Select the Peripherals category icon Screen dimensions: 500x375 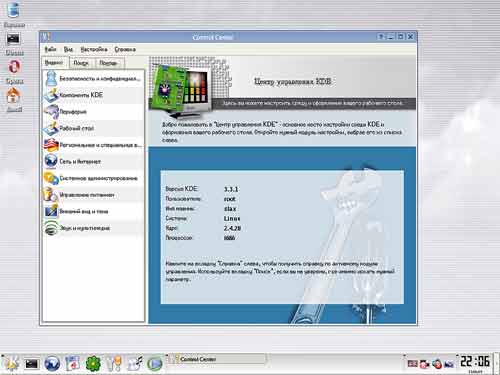coord(51,112)
